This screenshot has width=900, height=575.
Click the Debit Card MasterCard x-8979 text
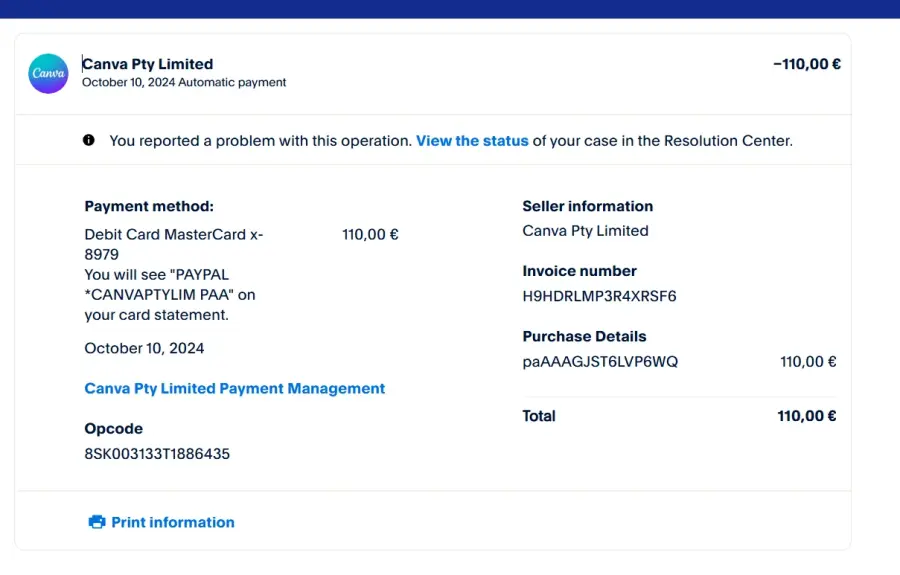coord(174,244)
